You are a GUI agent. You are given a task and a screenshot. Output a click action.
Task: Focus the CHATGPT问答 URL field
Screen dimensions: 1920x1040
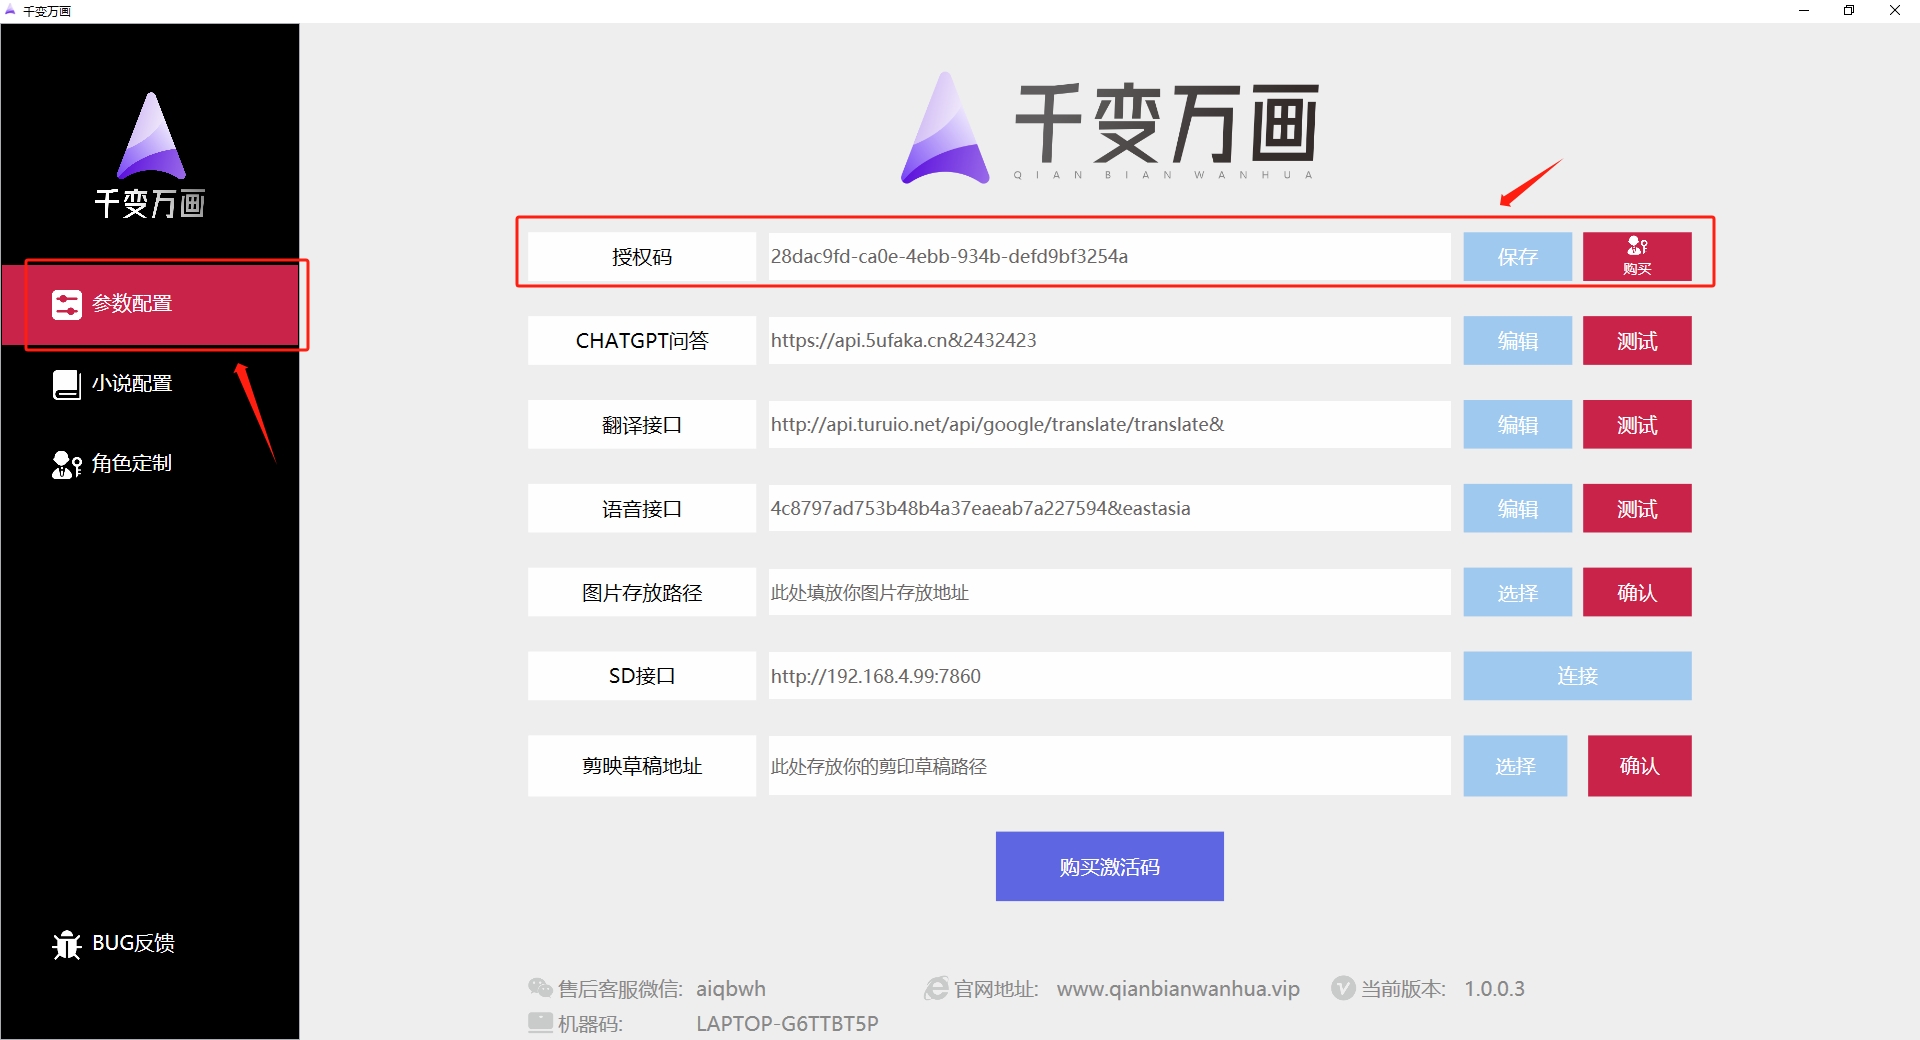(x=1109, y=341)
